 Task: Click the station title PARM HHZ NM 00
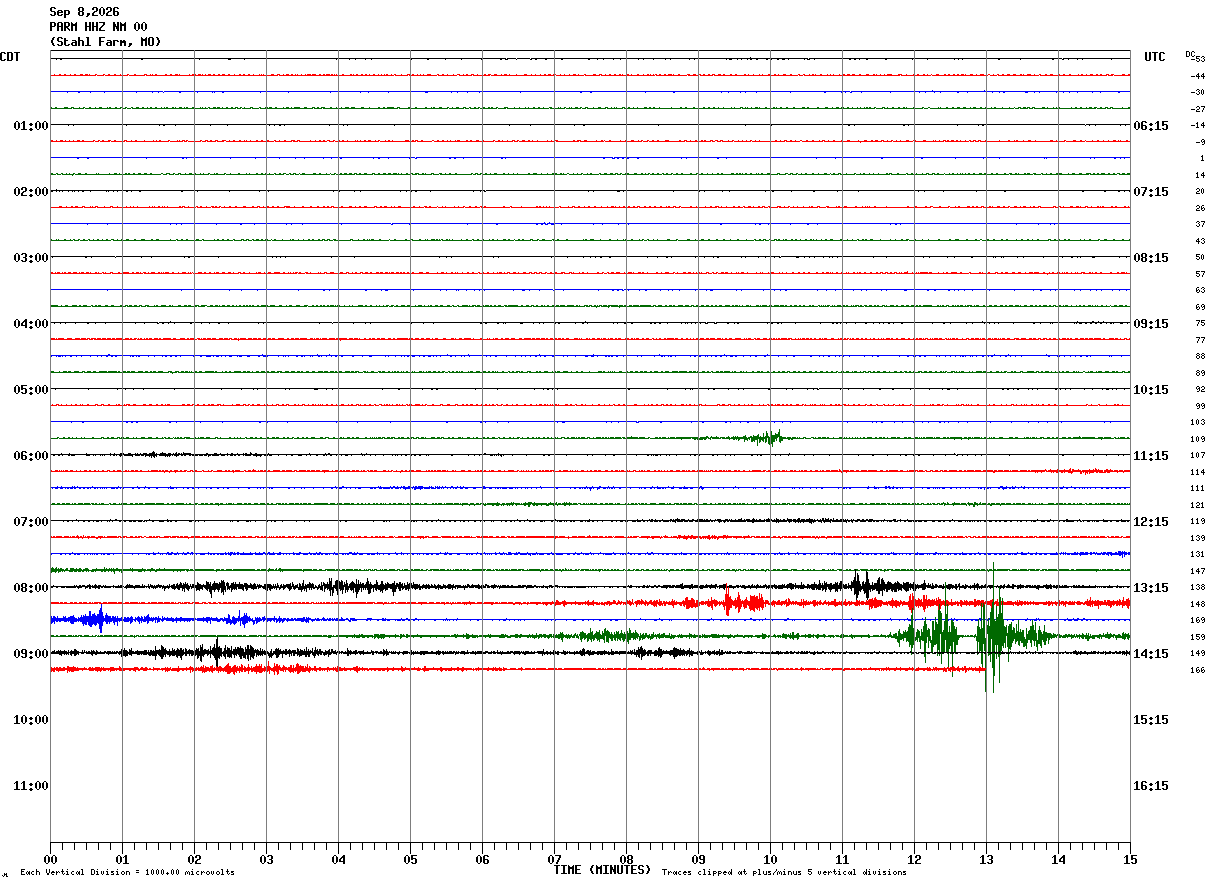coord(98,27)
